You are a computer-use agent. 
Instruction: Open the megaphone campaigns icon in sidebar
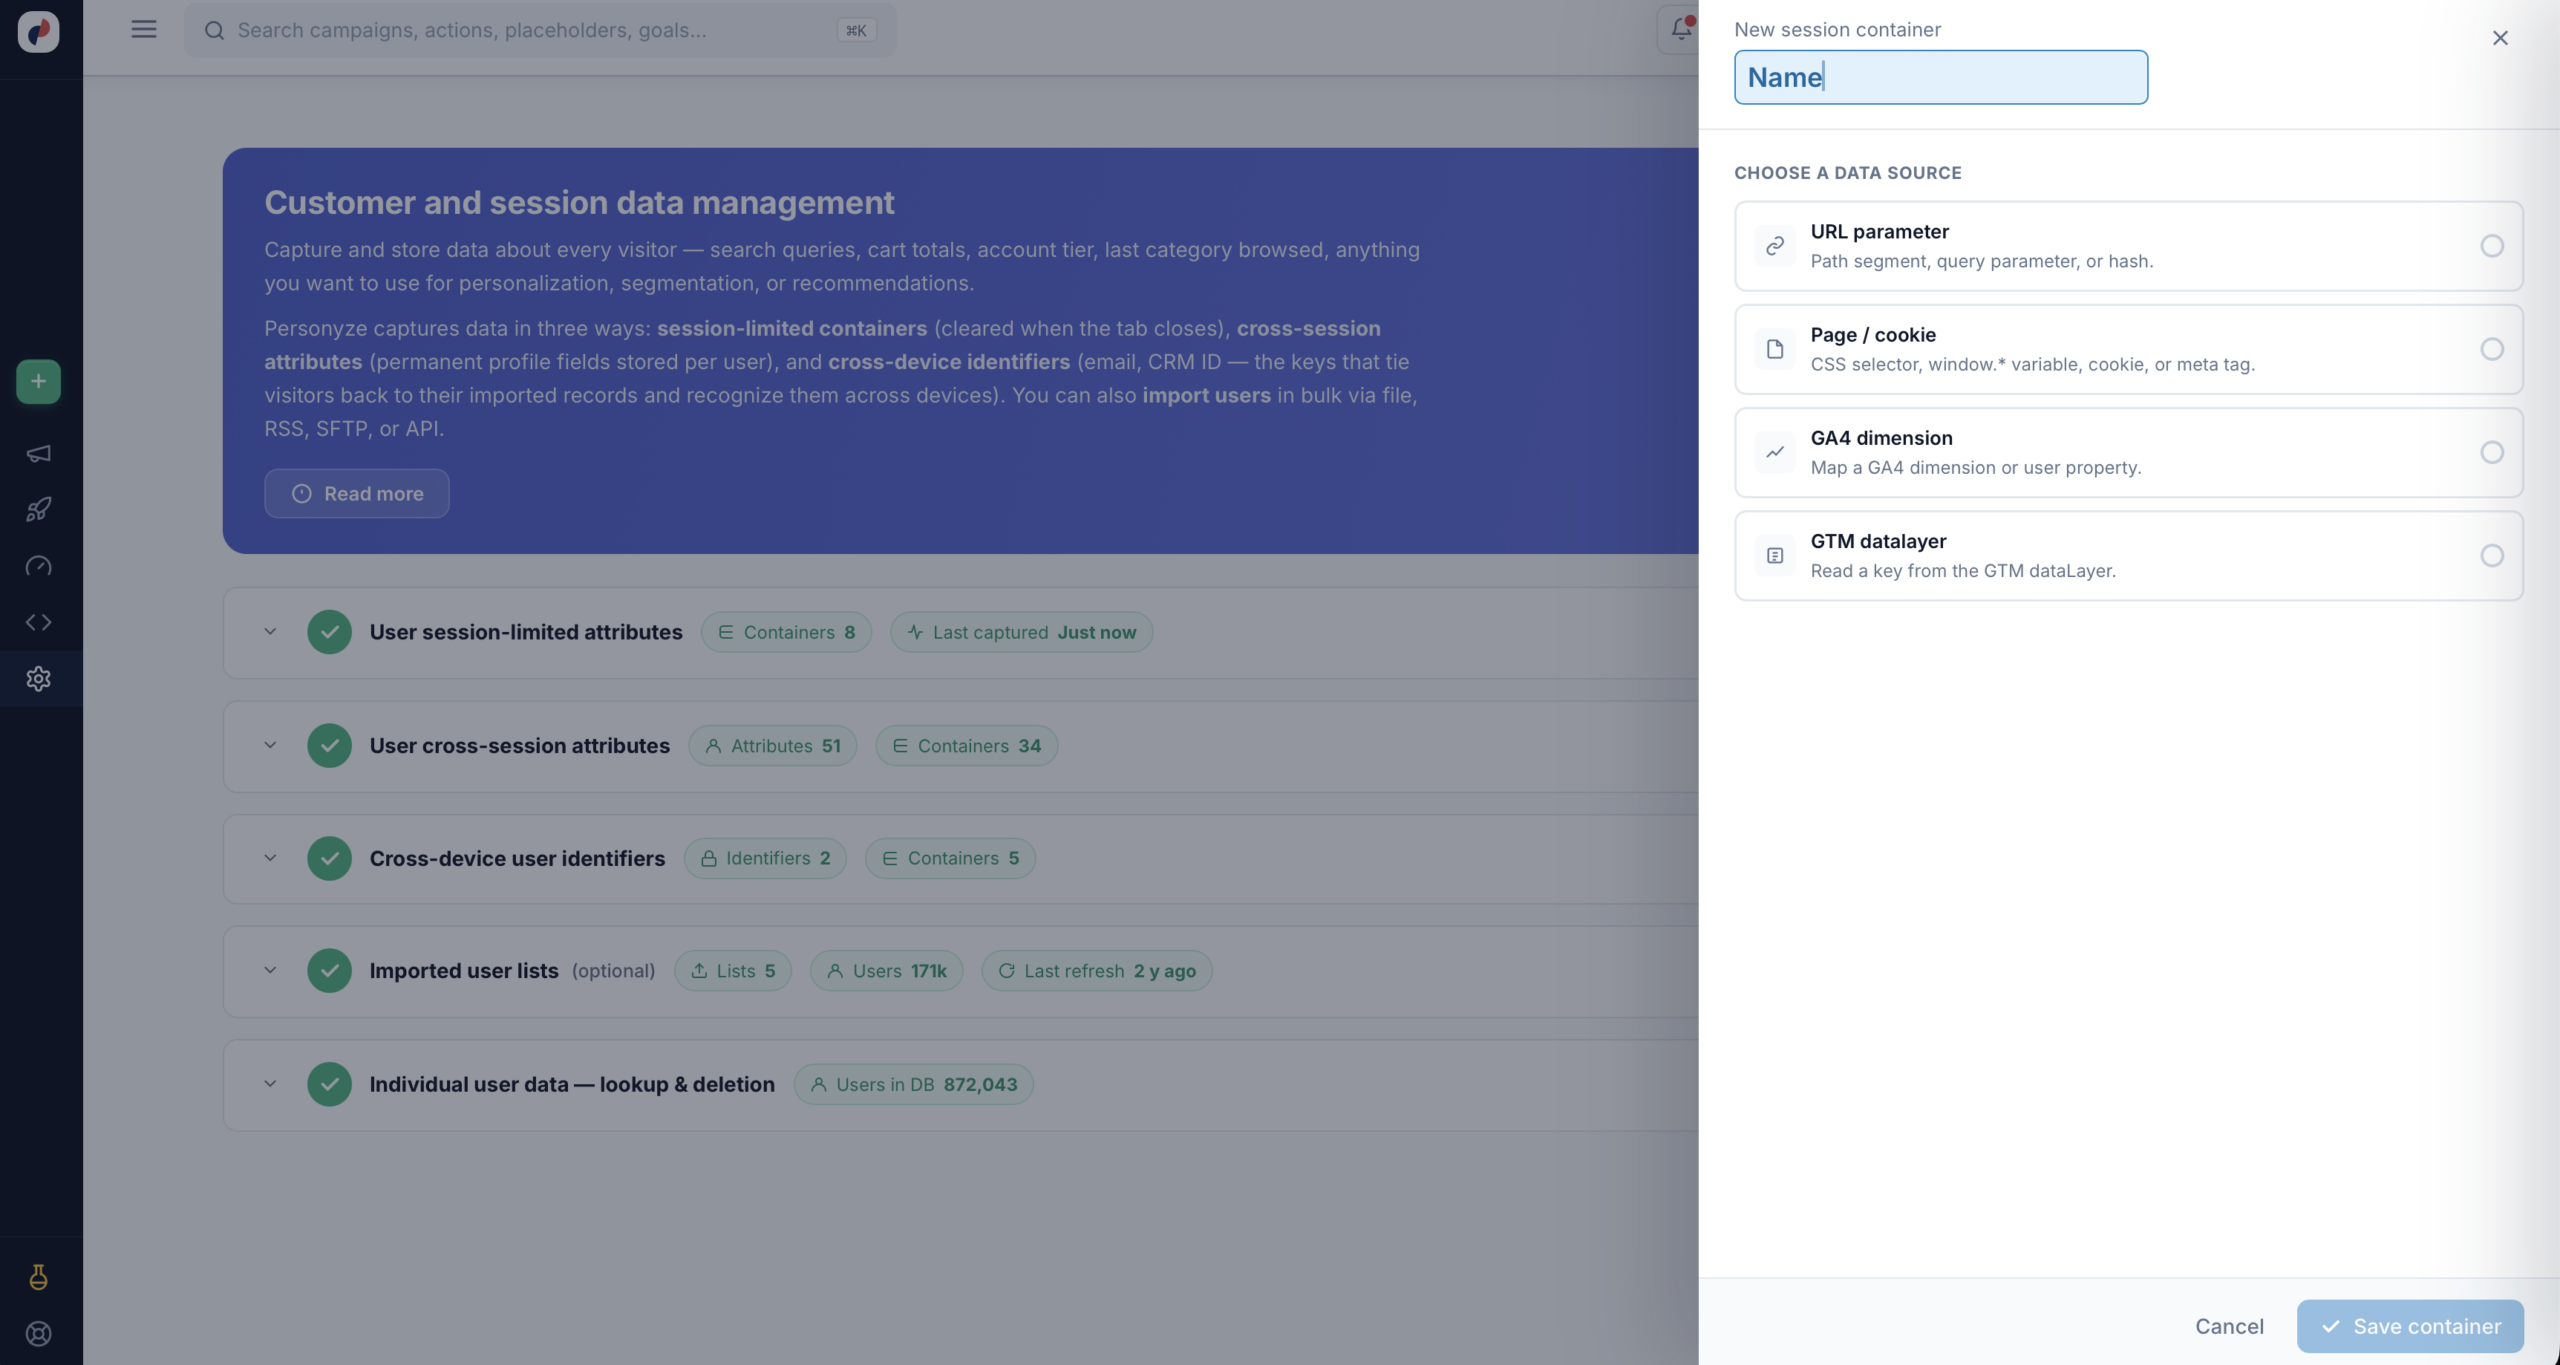pos(38,454)
